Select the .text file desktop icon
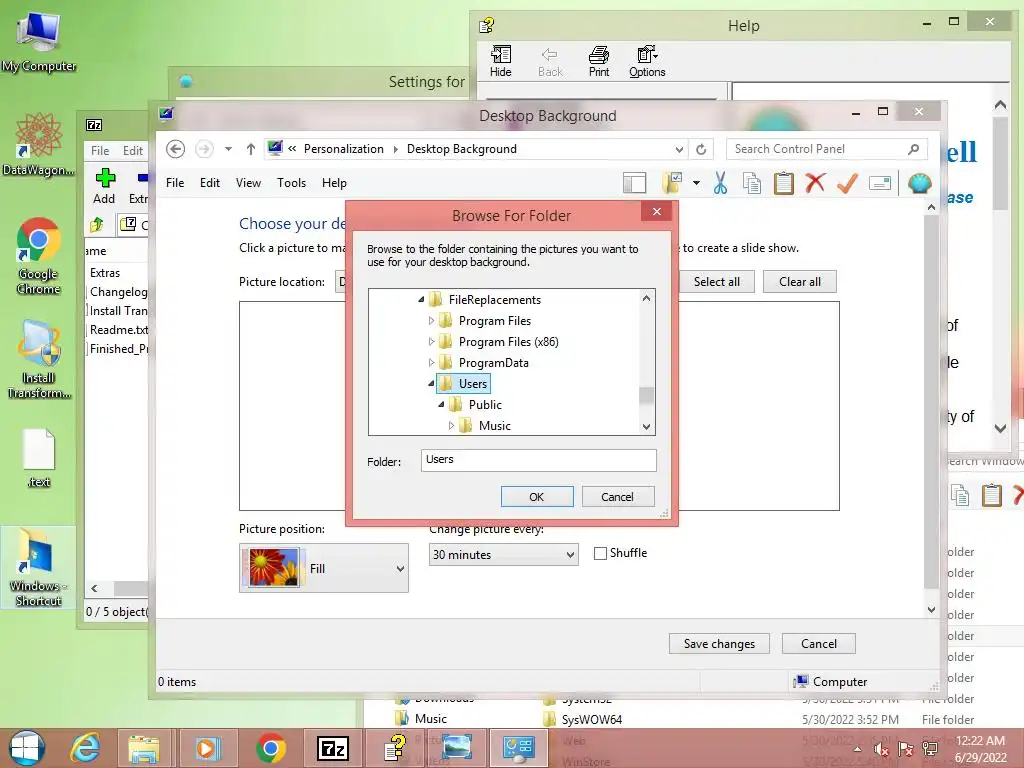Screen dimensions: 1024x768 39,458
